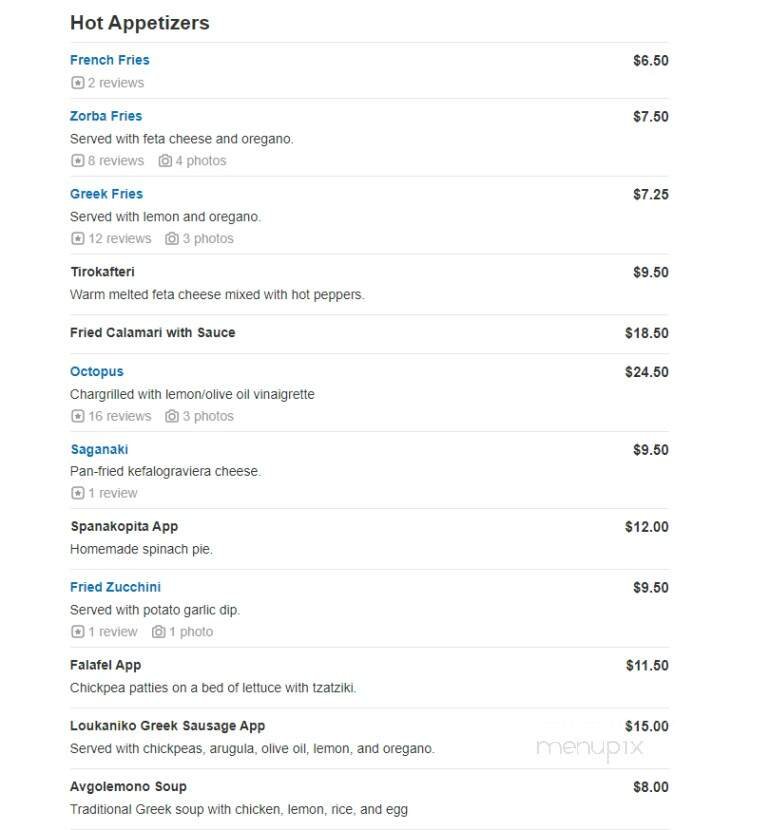Open the Greek Fries item link
This screenshot has height=830, width=769.
coord(106,193)
